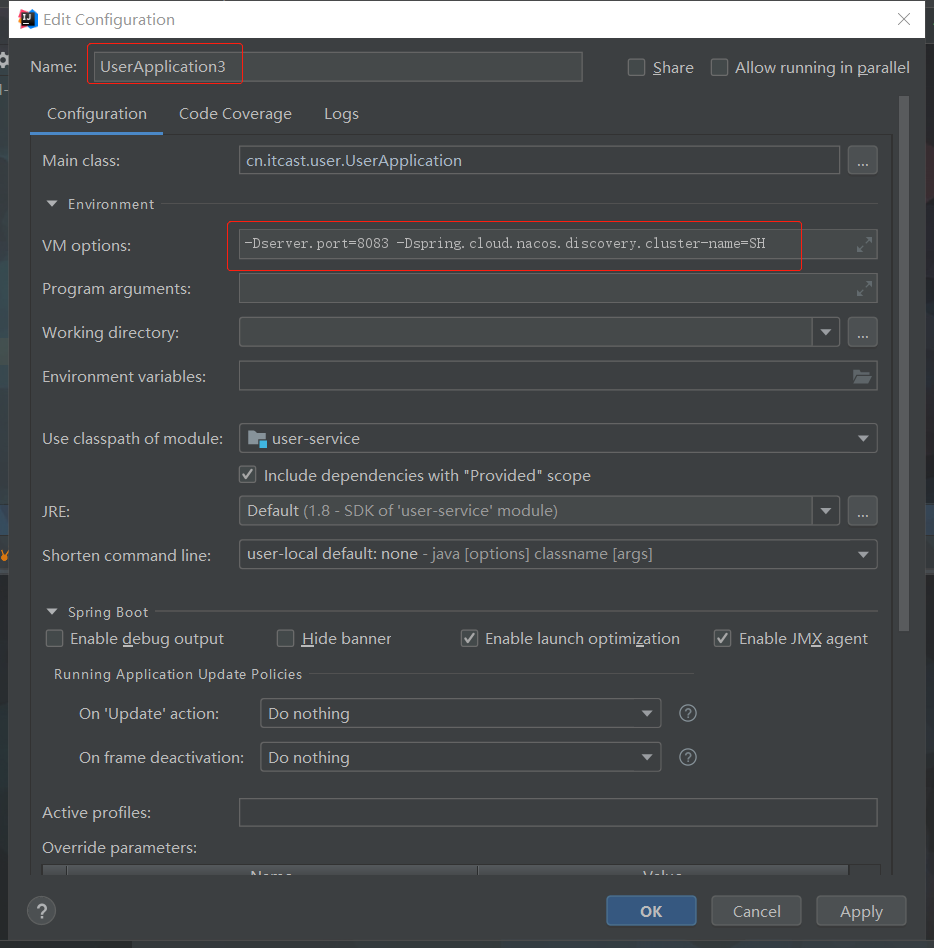The image size is (934, 948).
Task: Open Shorten command line dropdown
Action: tap(863, 554)
